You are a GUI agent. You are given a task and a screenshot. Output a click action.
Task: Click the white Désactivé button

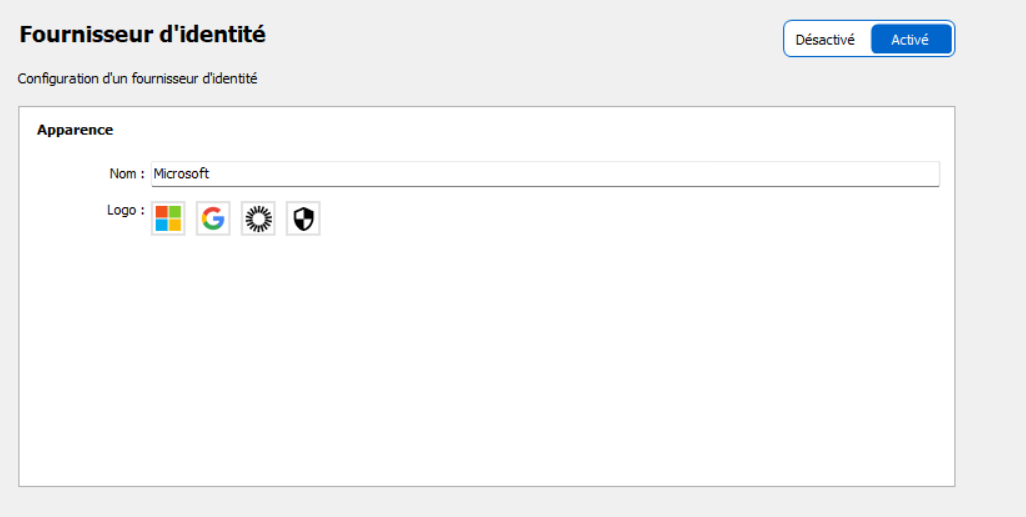pyautogui.click(x=825, y=39)
